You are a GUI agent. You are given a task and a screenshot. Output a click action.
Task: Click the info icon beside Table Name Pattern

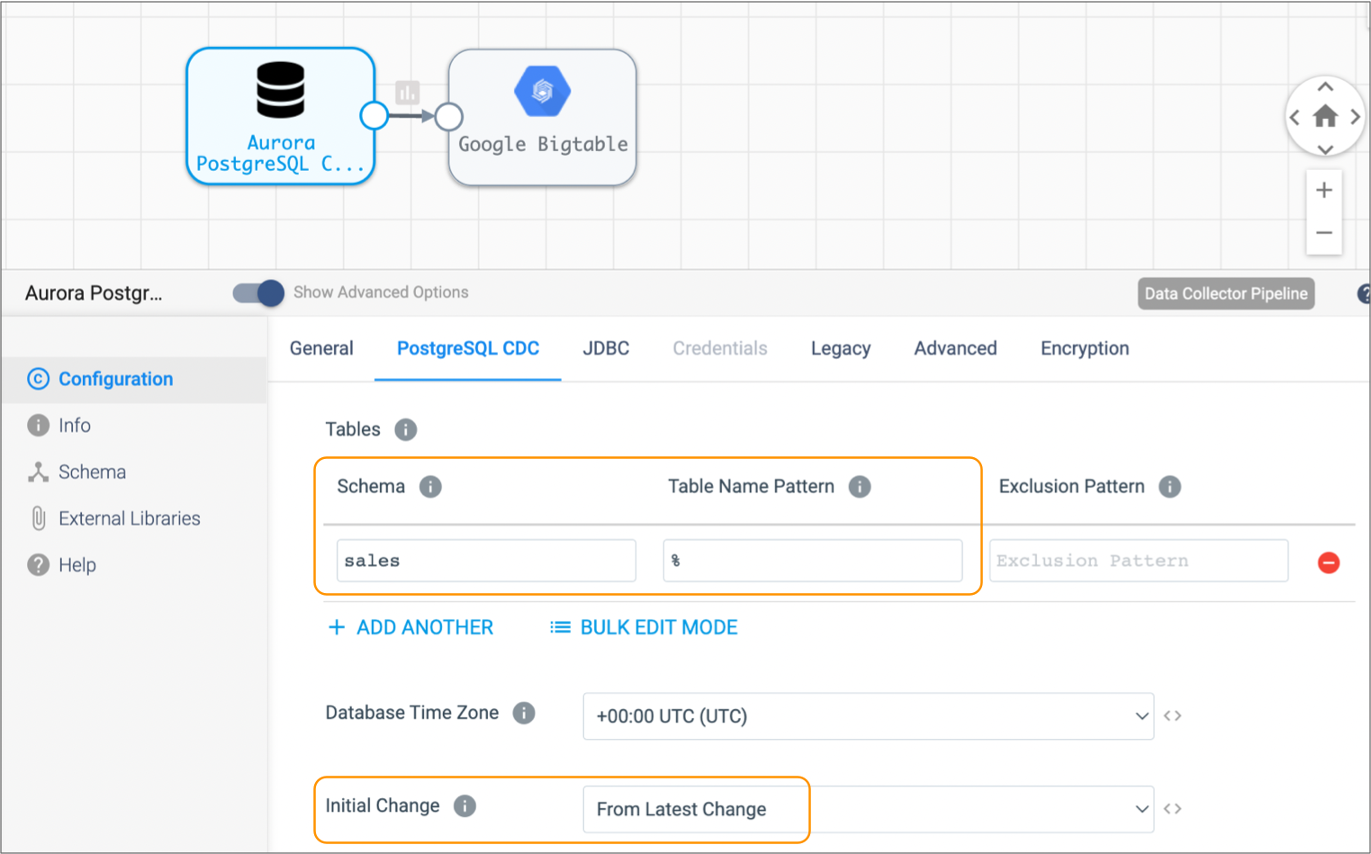coord(859,487)
